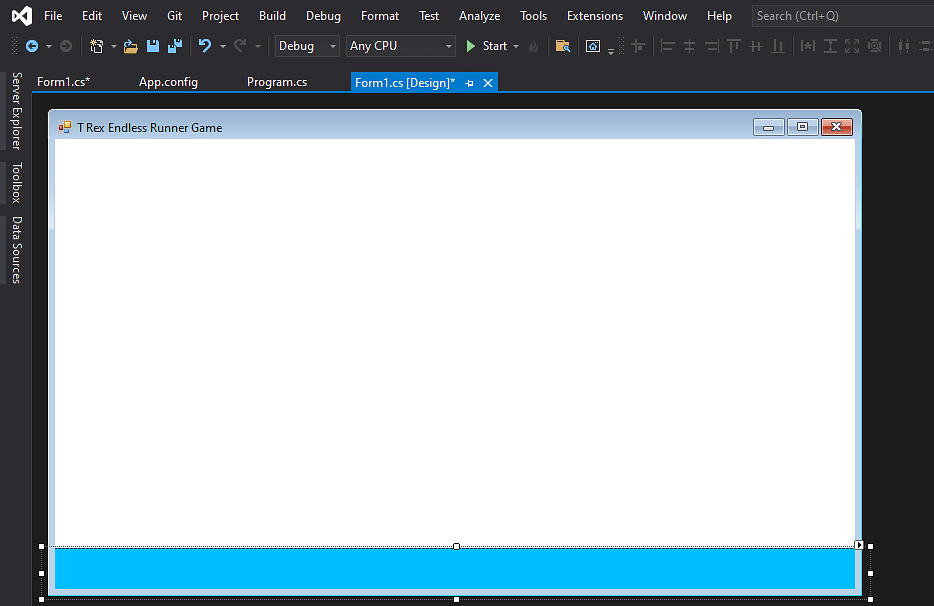This screenshot has height=606, width=934.
Task: Open the Any CPU platform dropdown
Action: tap(448, 46)
